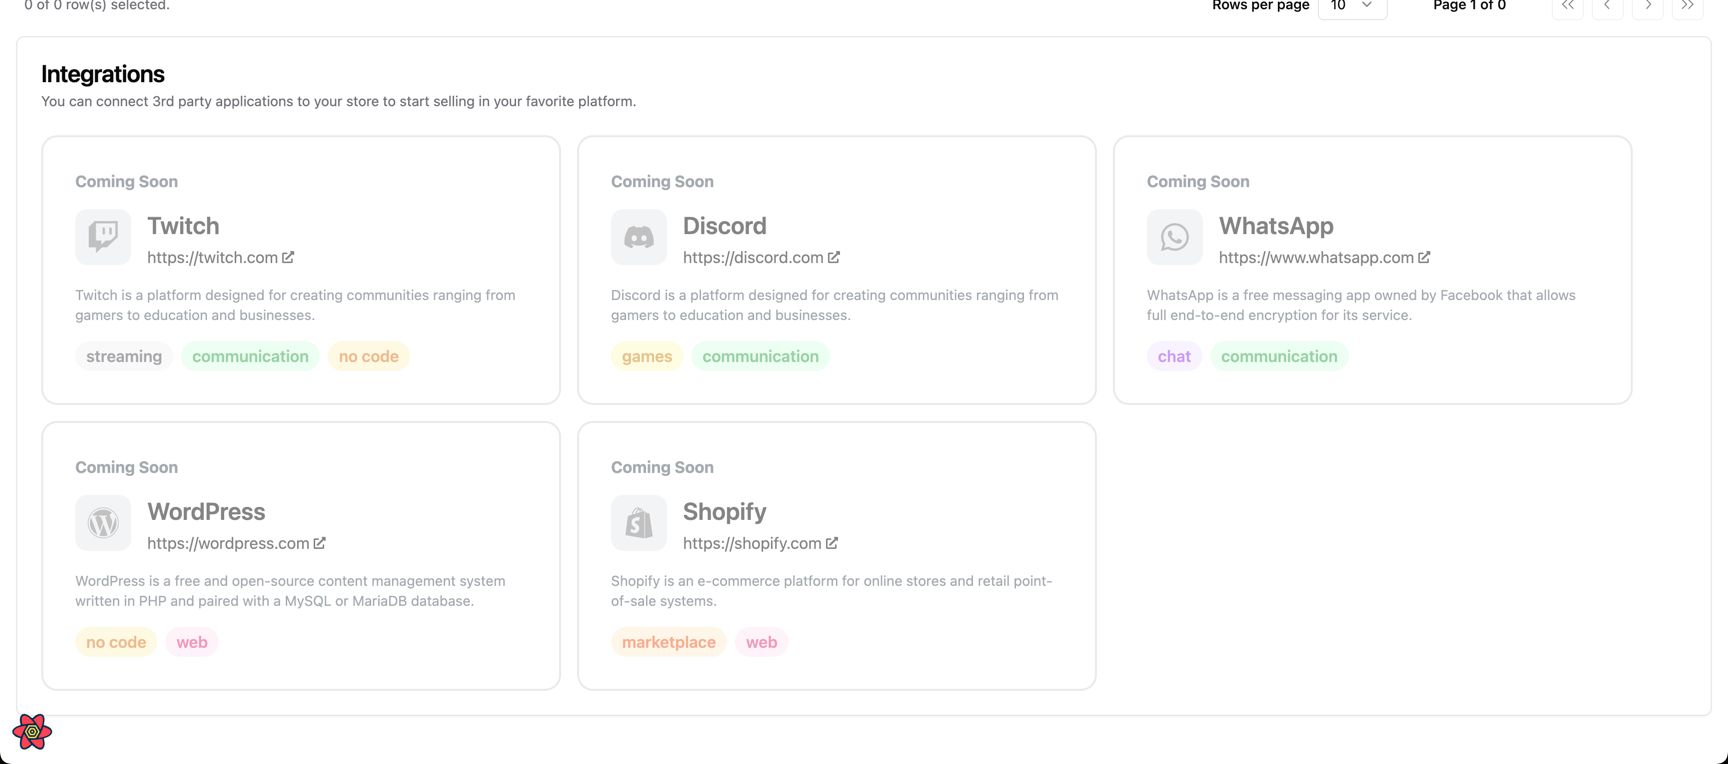Click the games tag on Discord card
This screenshot has height=764, width=1728.
647,356
